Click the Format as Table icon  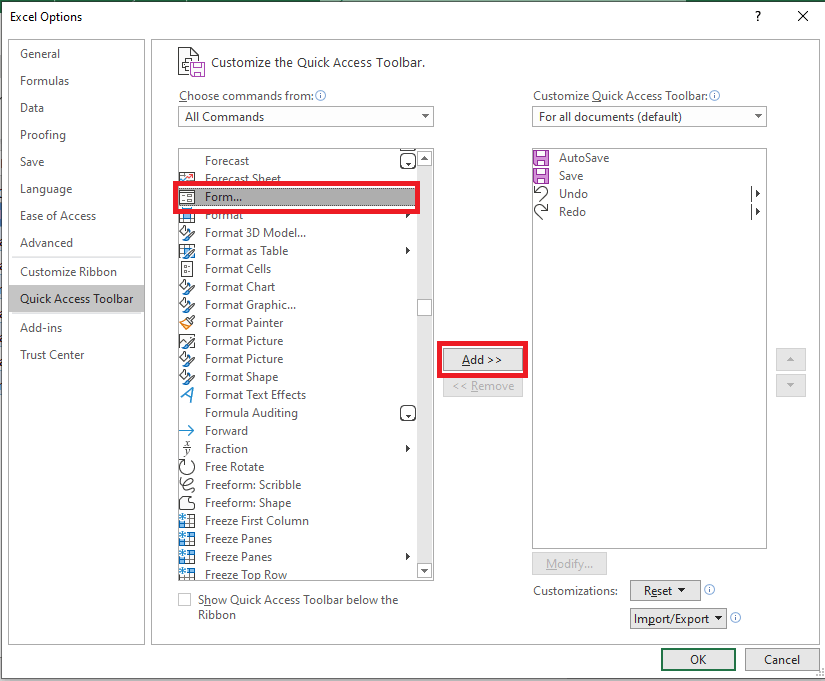187,251
